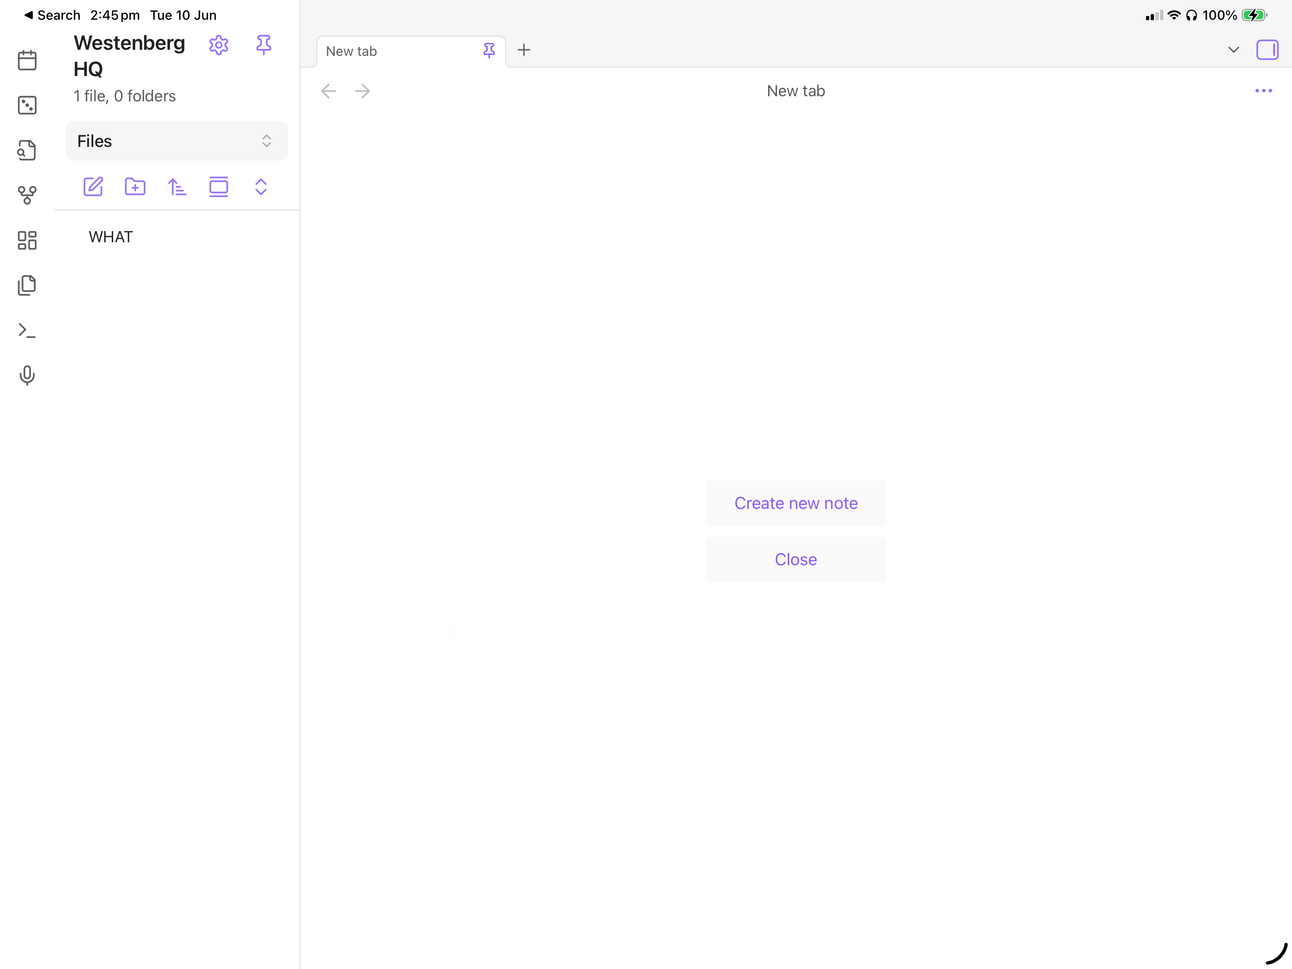The image size is (1292, 969).
Task: Toggle pin on the New tab tab
Action: pyautogui.click(x=489, y=51)
